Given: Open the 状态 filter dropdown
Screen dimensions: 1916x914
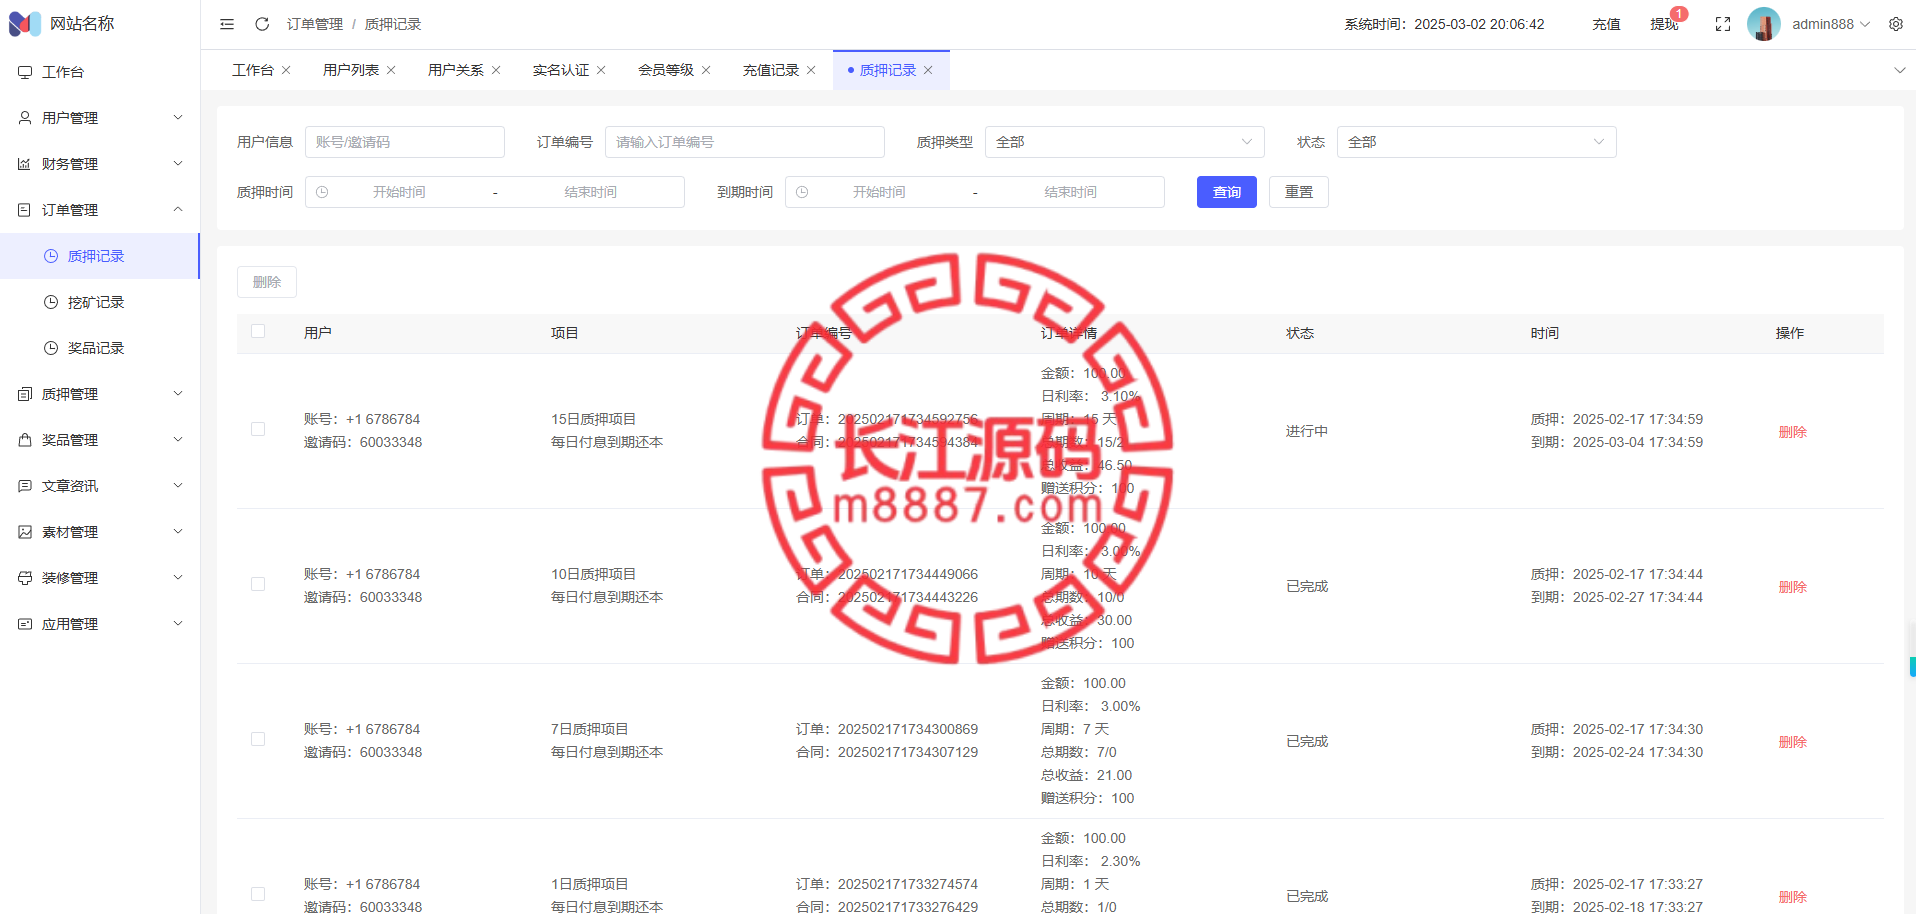Looking at the screenshot, I should 1477,142.
